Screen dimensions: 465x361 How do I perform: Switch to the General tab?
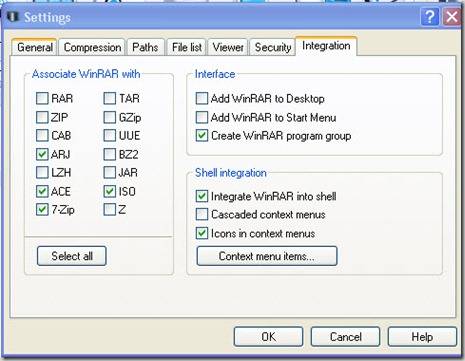click(35, 47)
